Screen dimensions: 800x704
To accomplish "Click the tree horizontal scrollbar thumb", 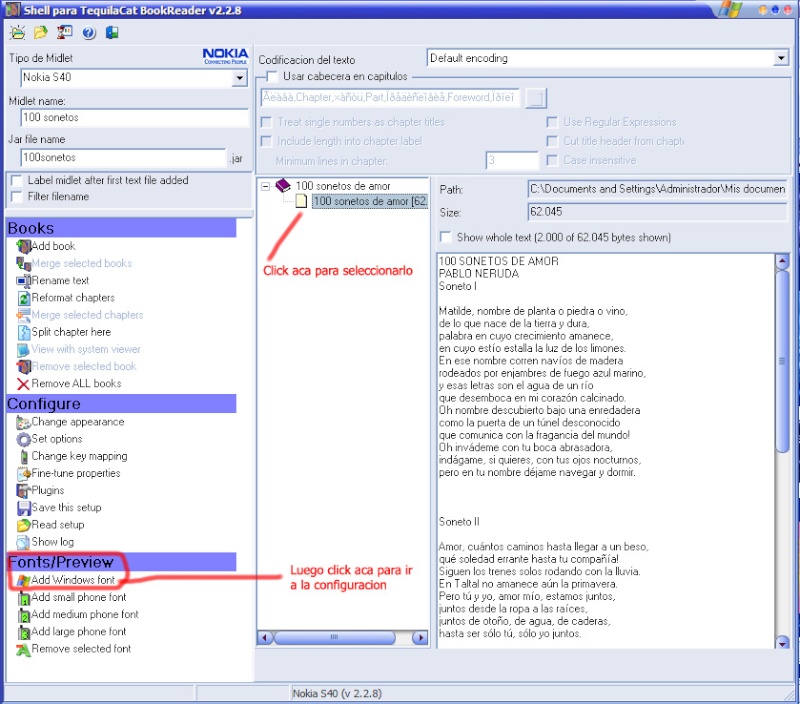I will click(334, 638).
